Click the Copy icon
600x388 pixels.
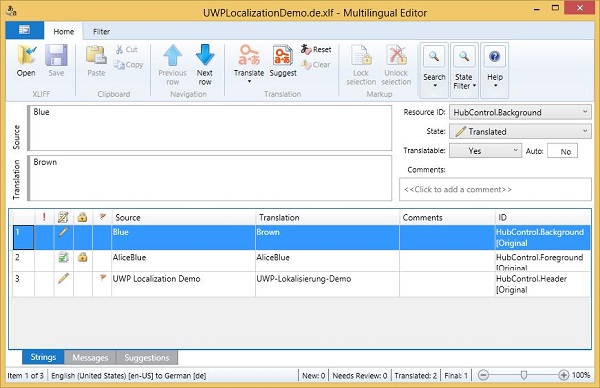click(x=119, y=65)
